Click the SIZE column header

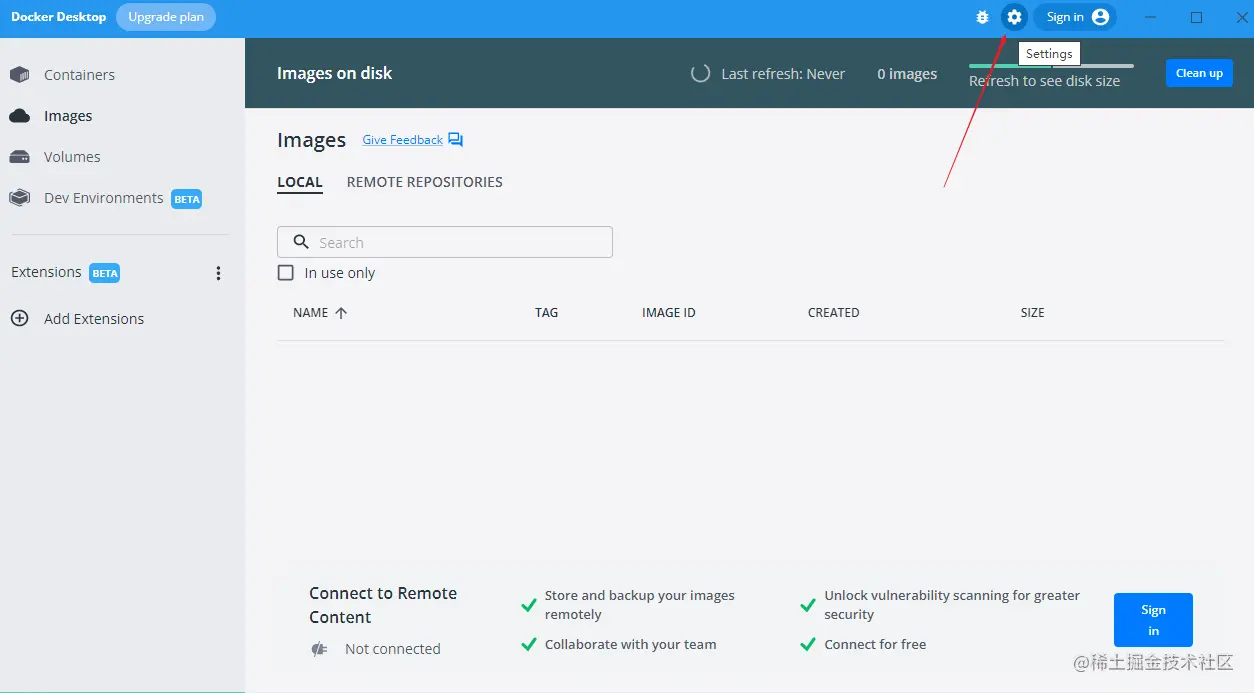1033,313
